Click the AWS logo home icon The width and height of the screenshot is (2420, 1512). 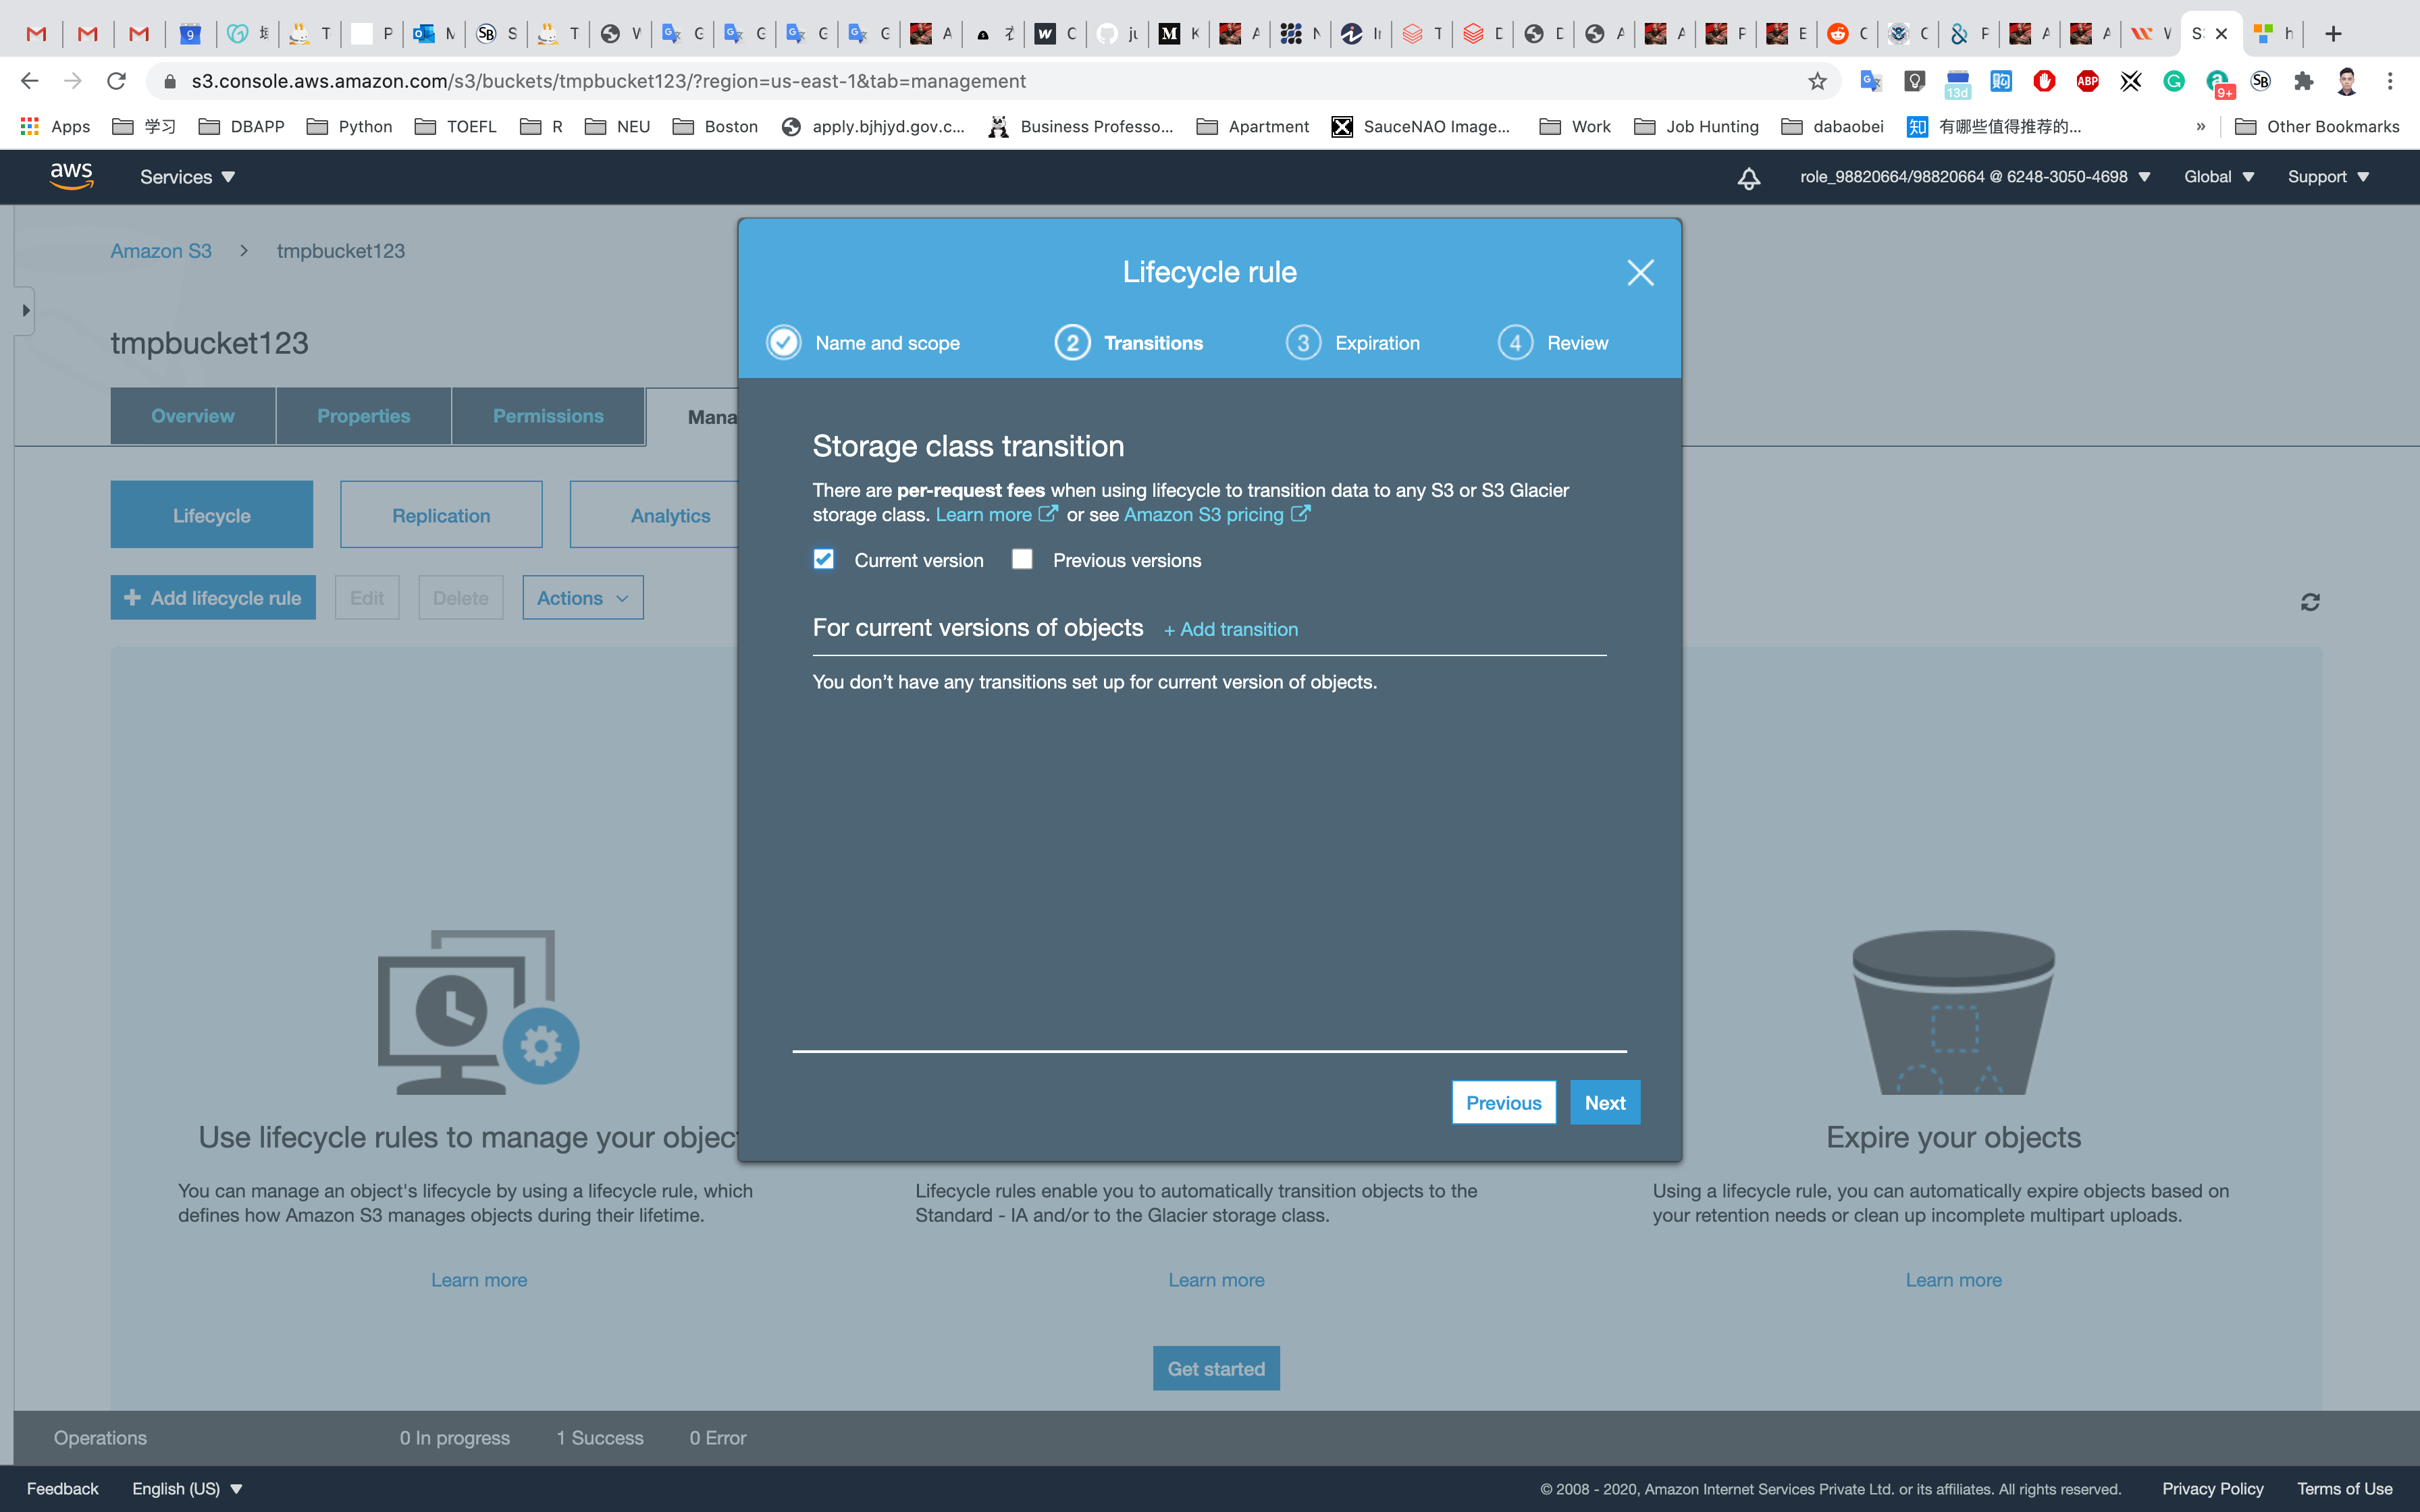(72, 176)
